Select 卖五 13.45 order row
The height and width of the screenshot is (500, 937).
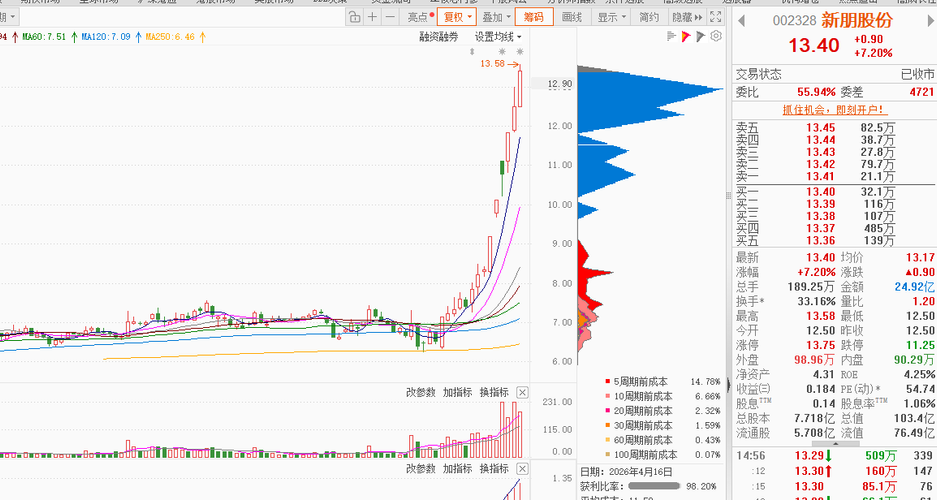point(835,127)
